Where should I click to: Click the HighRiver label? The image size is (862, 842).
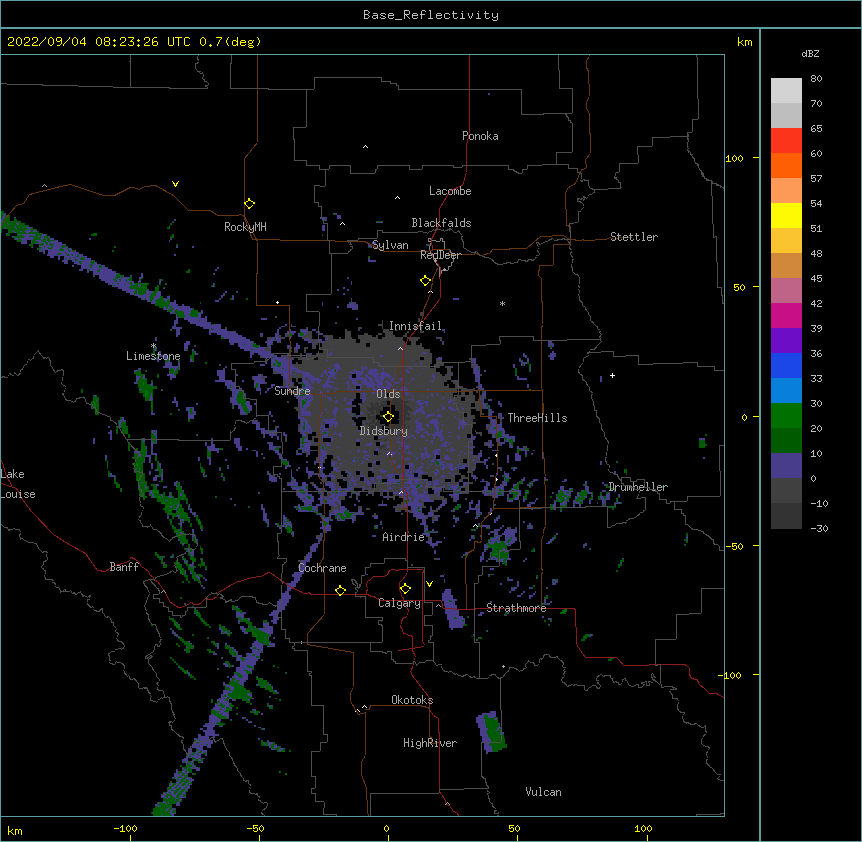[430, 743]
